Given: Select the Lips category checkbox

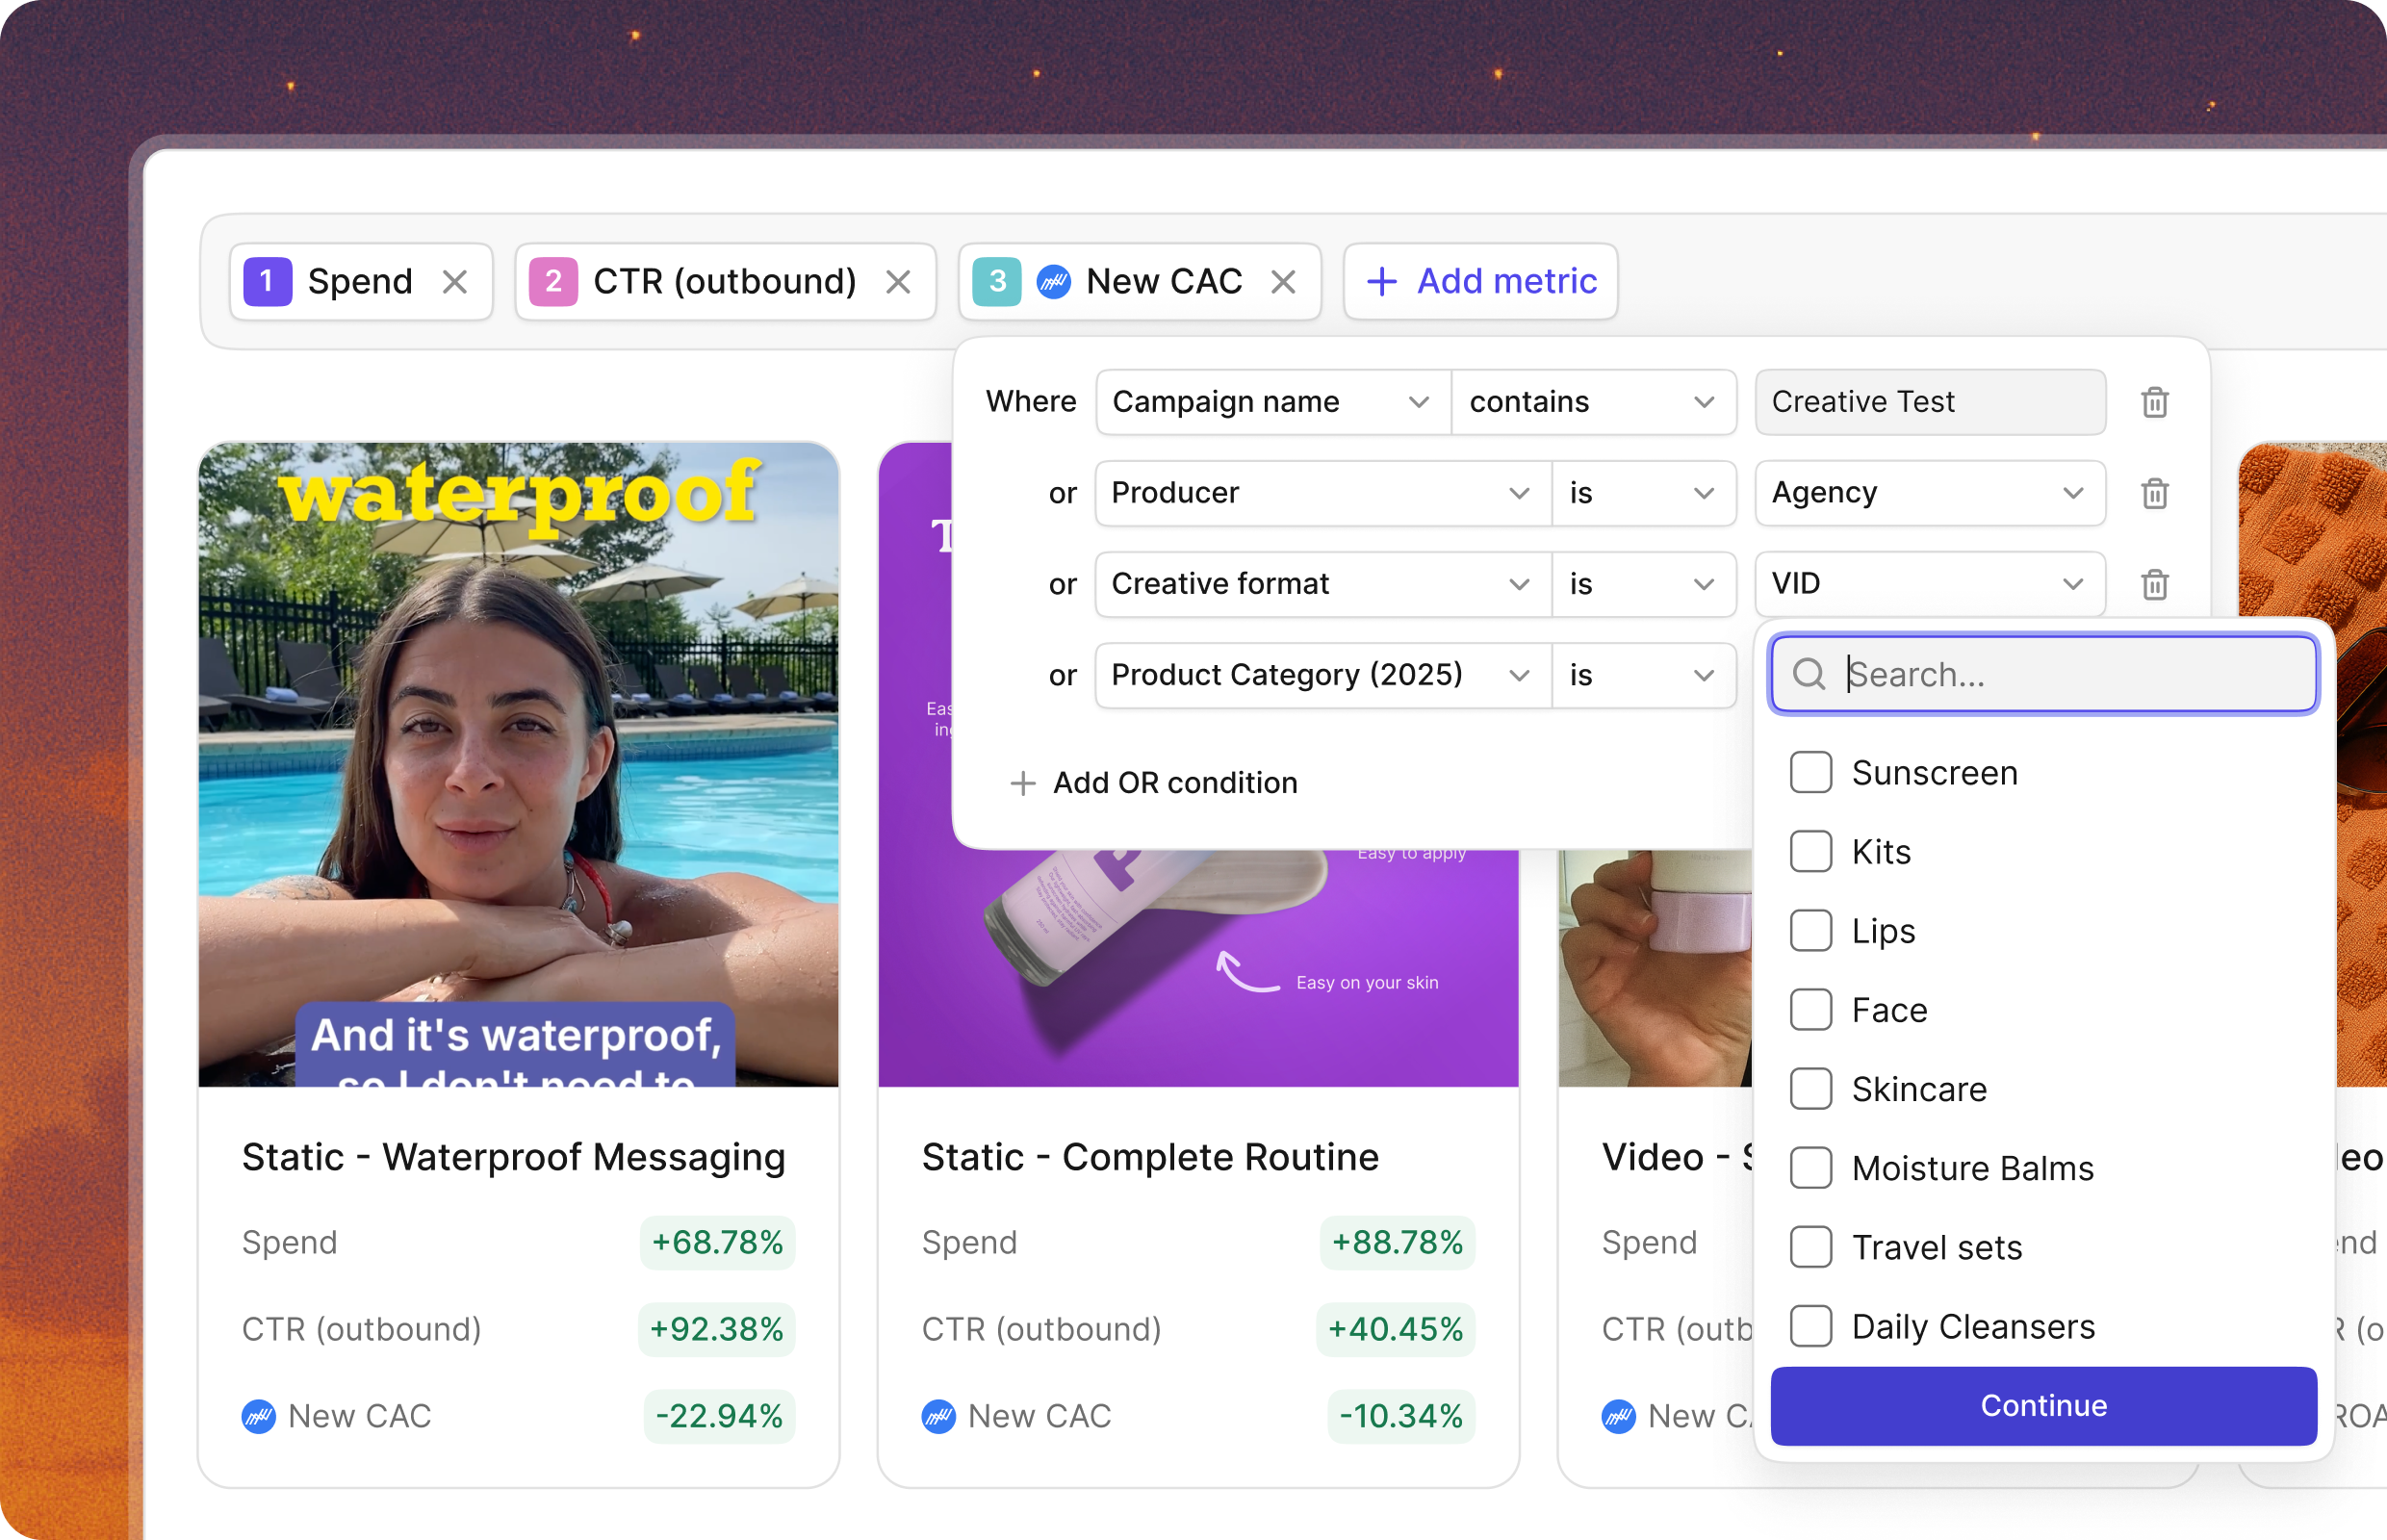Looking at the screenshot, I should (1810, 931).
